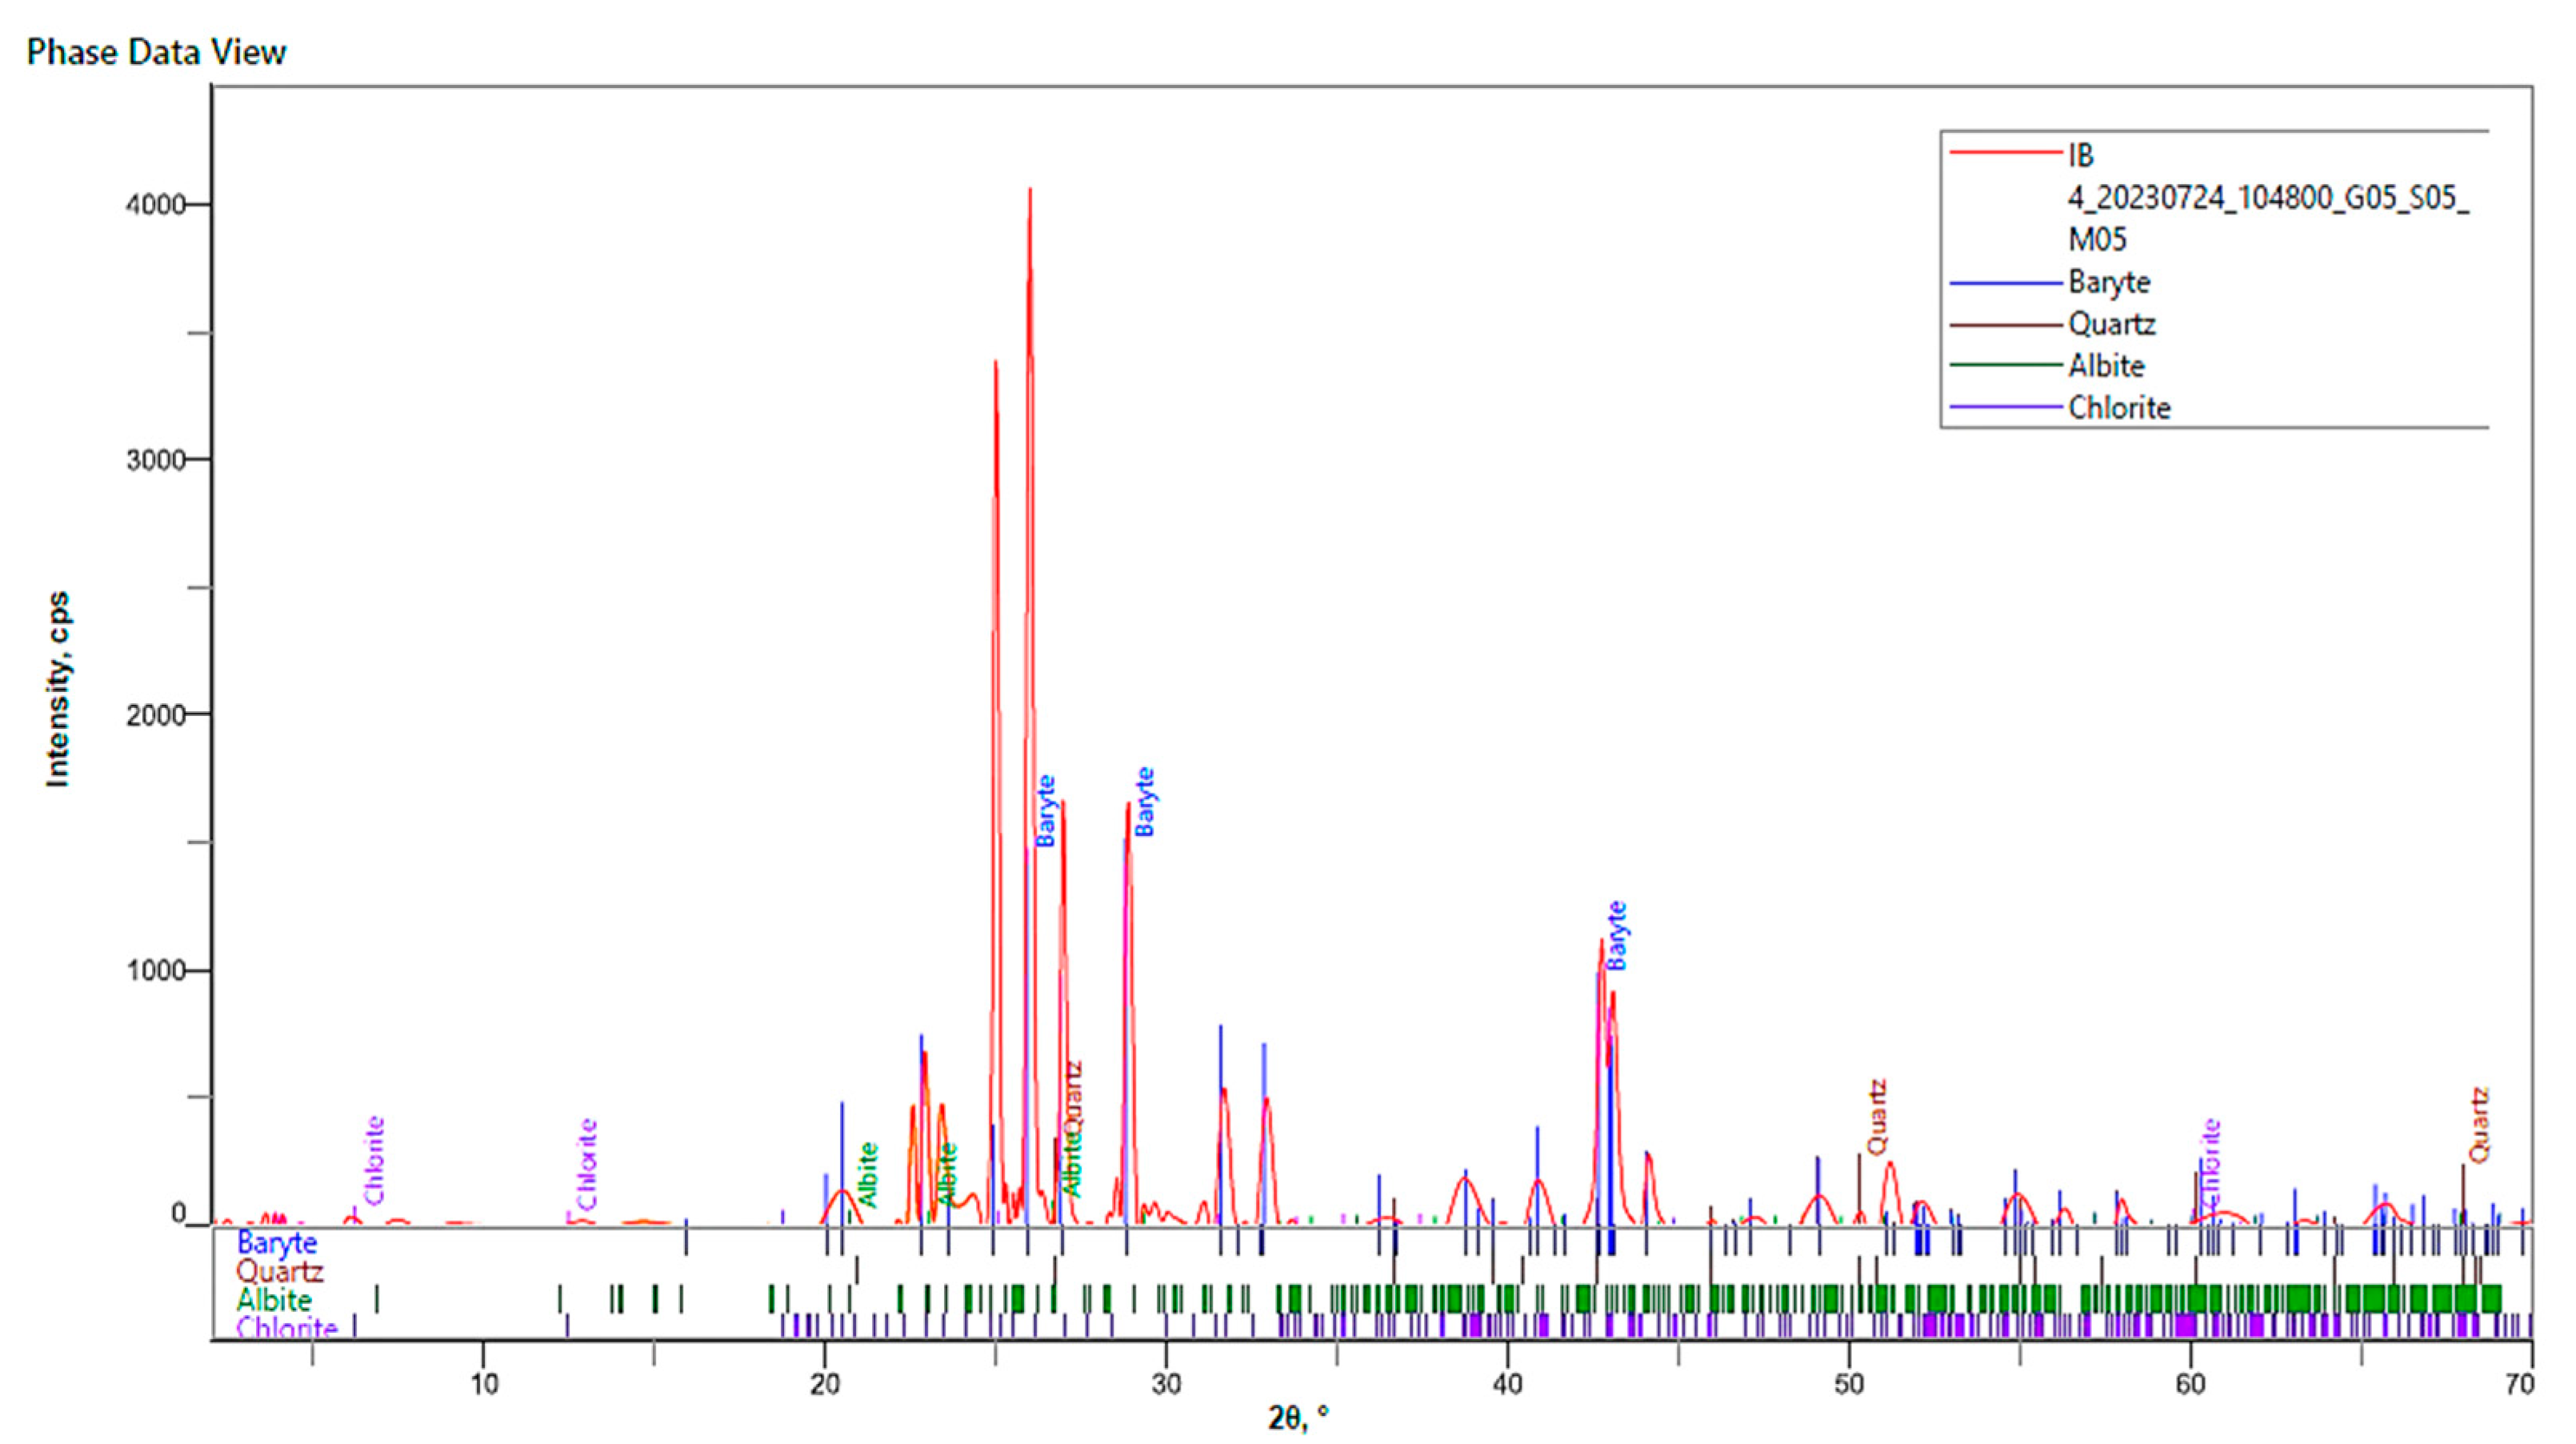
Task: Click the Baryte peak label near 29 degrees
Action: tap(1145, 802)
